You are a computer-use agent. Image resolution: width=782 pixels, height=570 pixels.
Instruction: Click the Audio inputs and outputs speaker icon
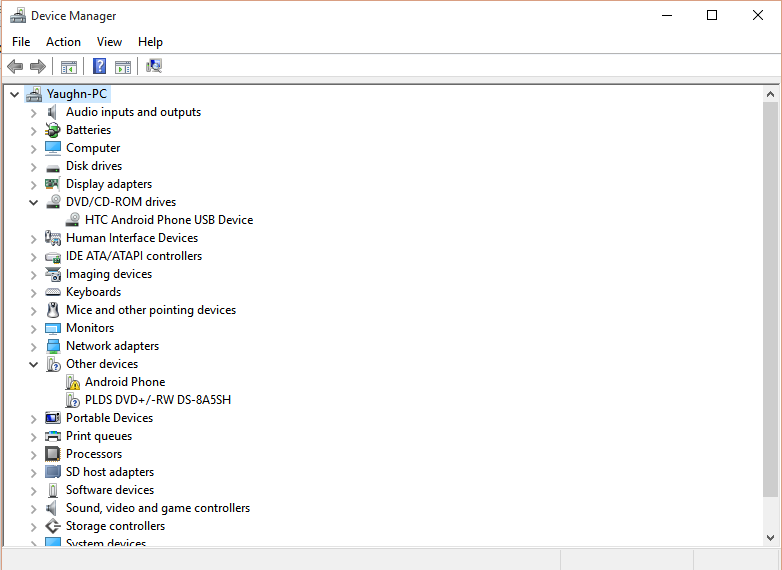click(52, 112)
